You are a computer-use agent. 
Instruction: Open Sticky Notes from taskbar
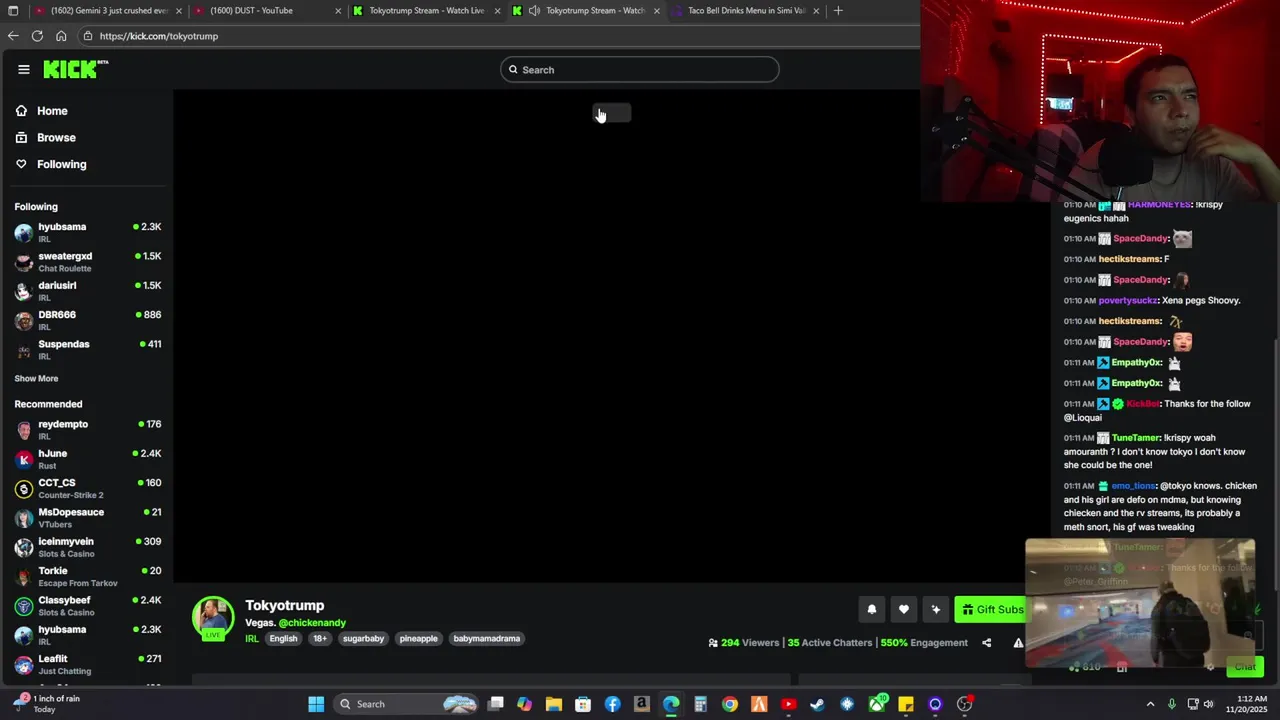pos(906,704)
